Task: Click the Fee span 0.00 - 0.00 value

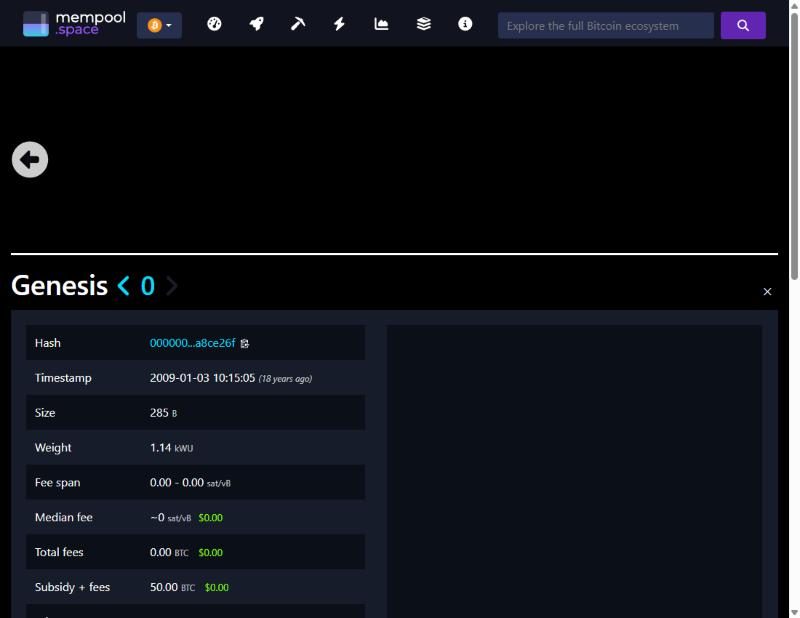Action: [190, 483]
